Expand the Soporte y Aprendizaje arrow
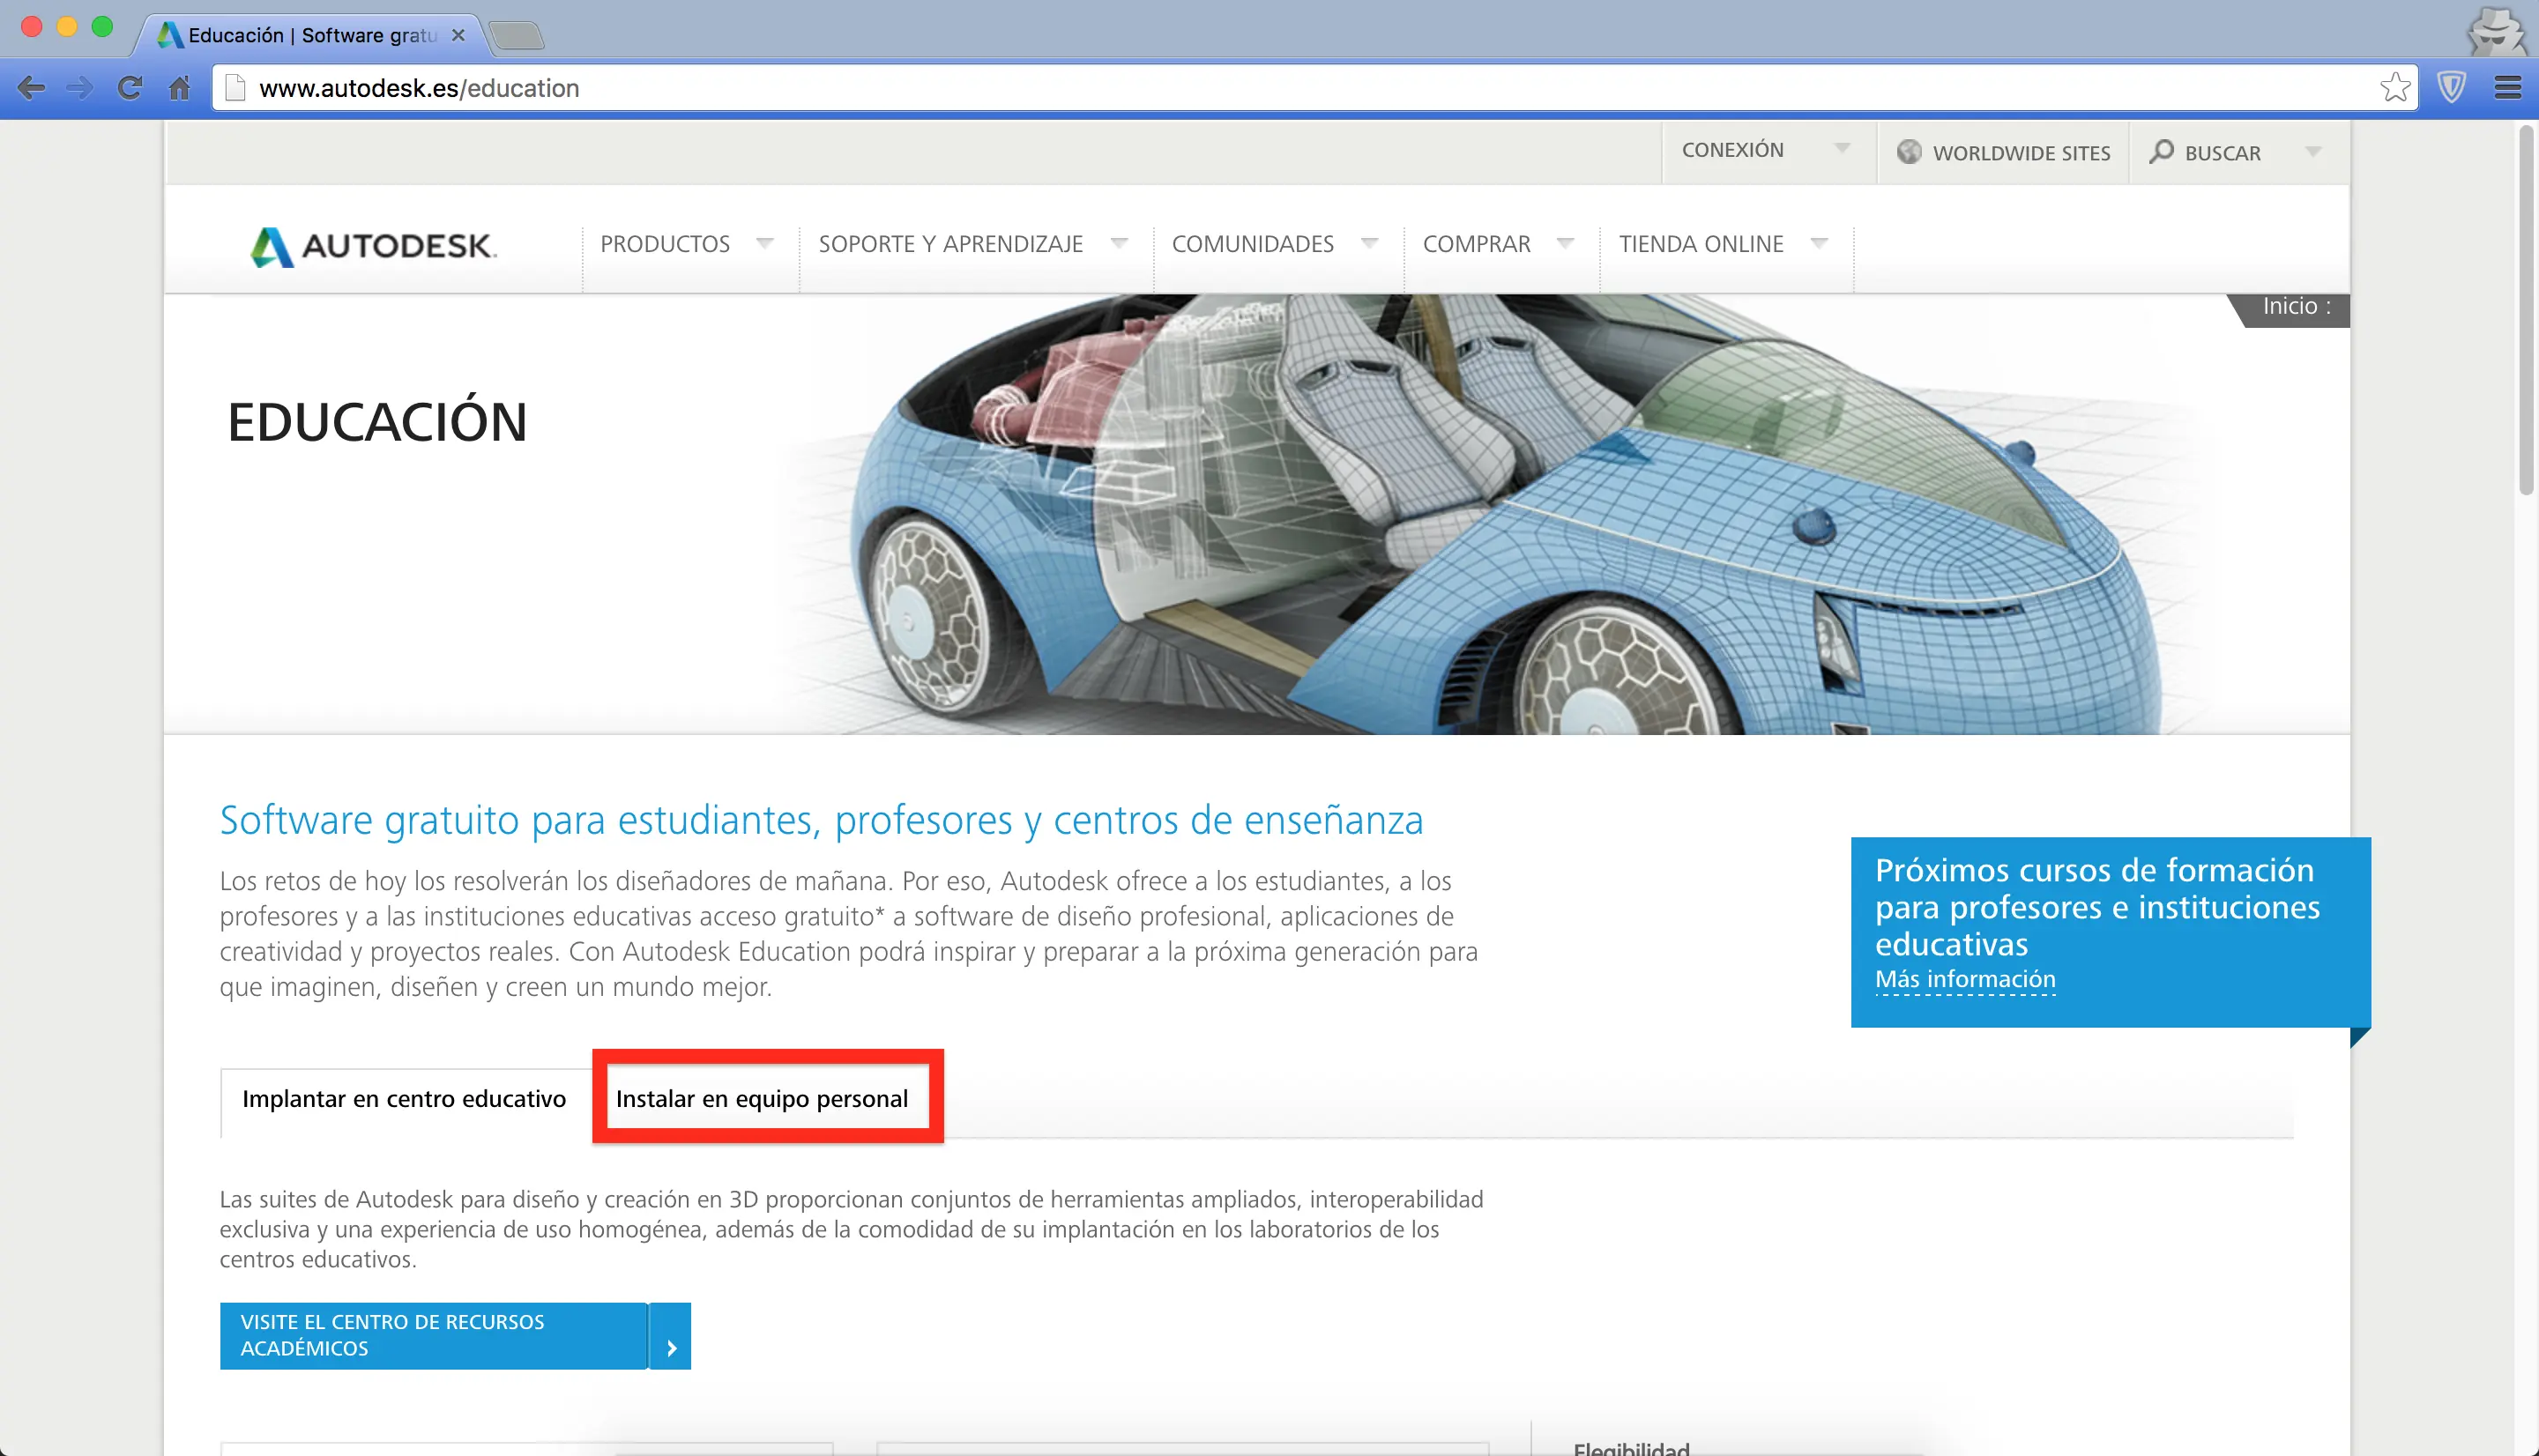Image resolution: width=2539 pixels, height=1456 pixels. (x=1119, y=243)
